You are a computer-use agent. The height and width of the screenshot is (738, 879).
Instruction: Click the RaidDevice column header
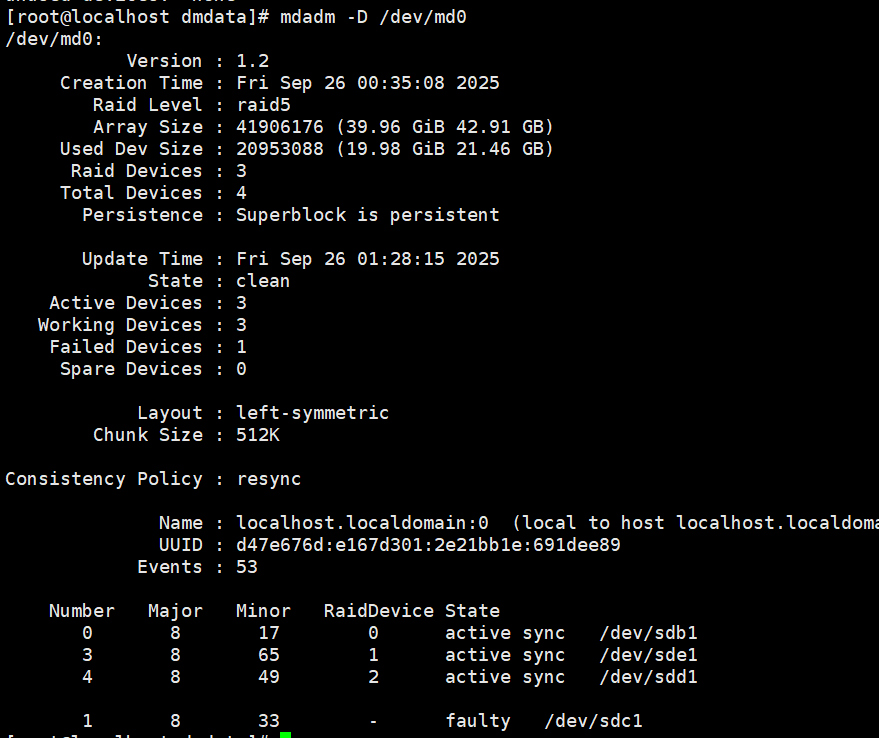point(379,611)
